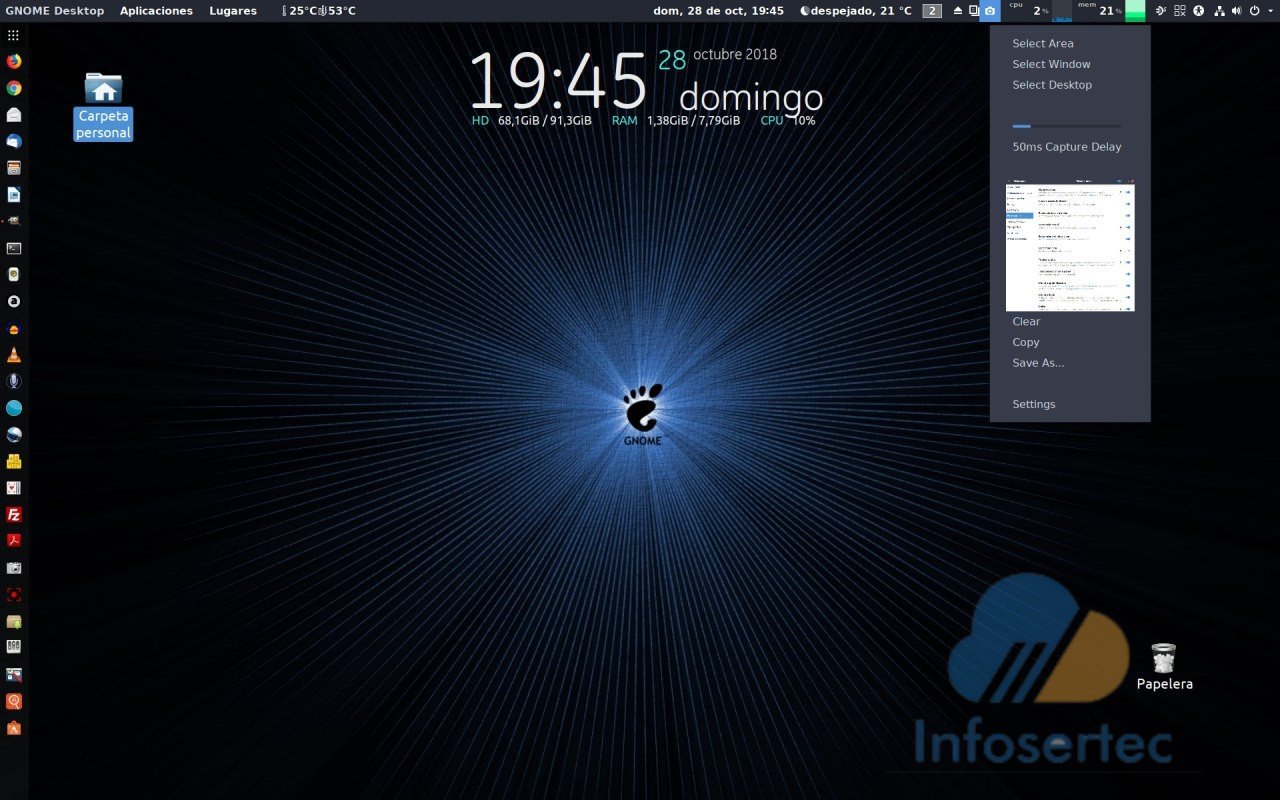The width and height of the screenshot is (1280, 800).
Task: Click the screenshot preview thumbnail
Action: click(x=1070, y=247)
